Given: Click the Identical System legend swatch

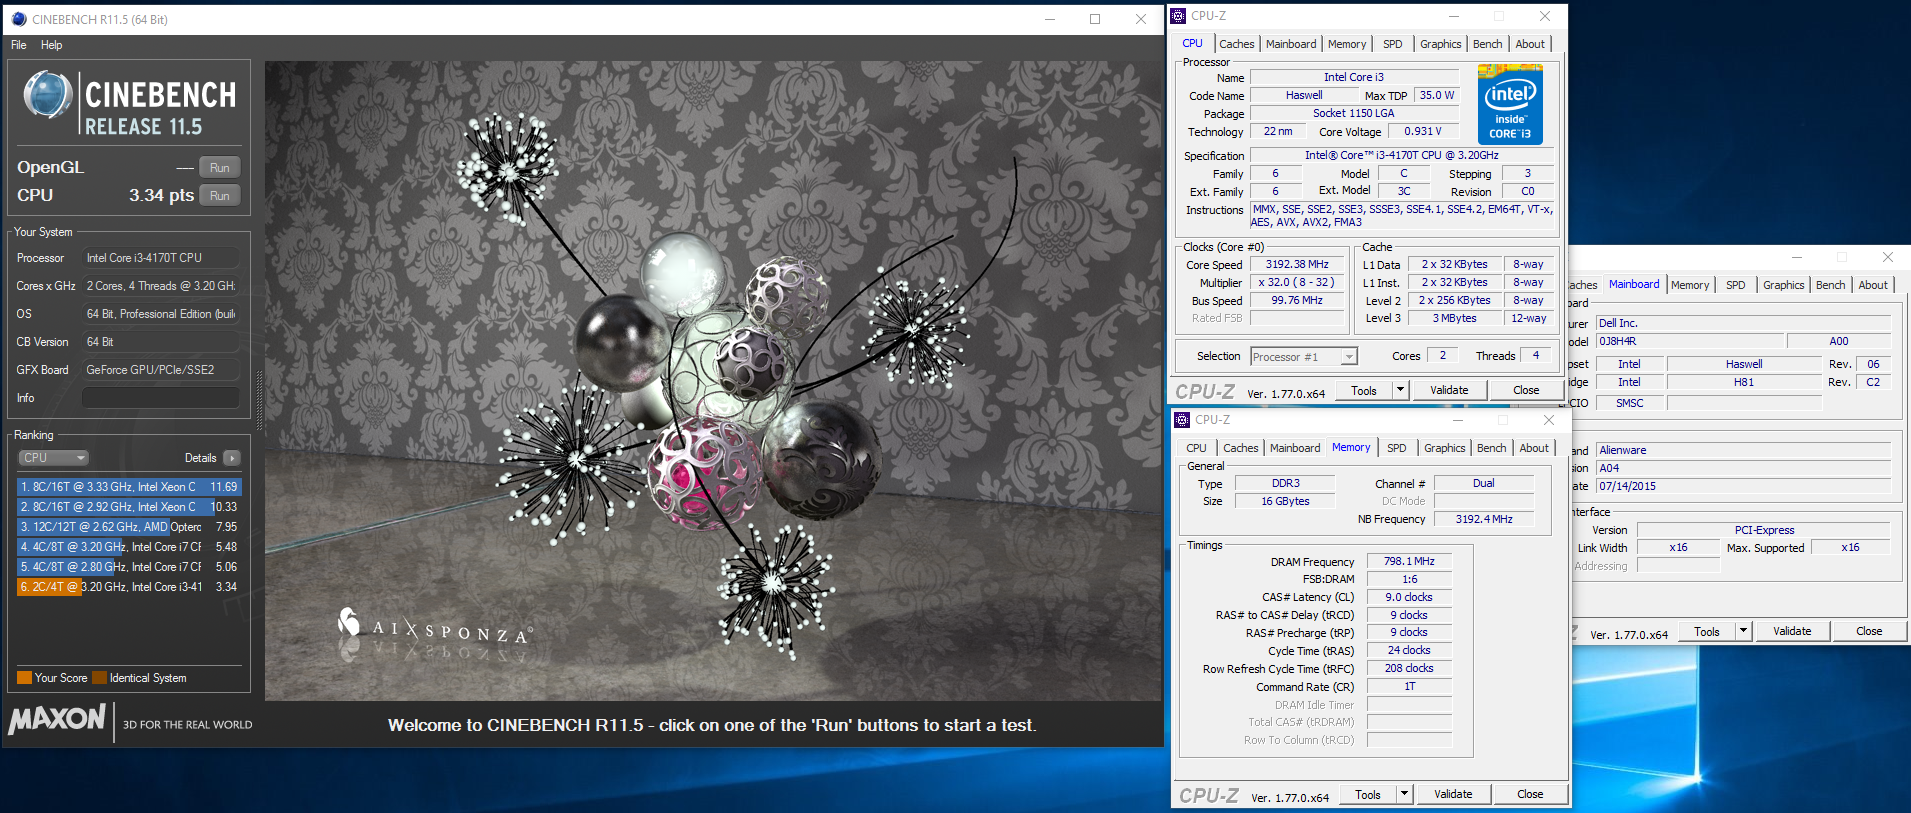Looking at the screenshot, I should point(99,678).
